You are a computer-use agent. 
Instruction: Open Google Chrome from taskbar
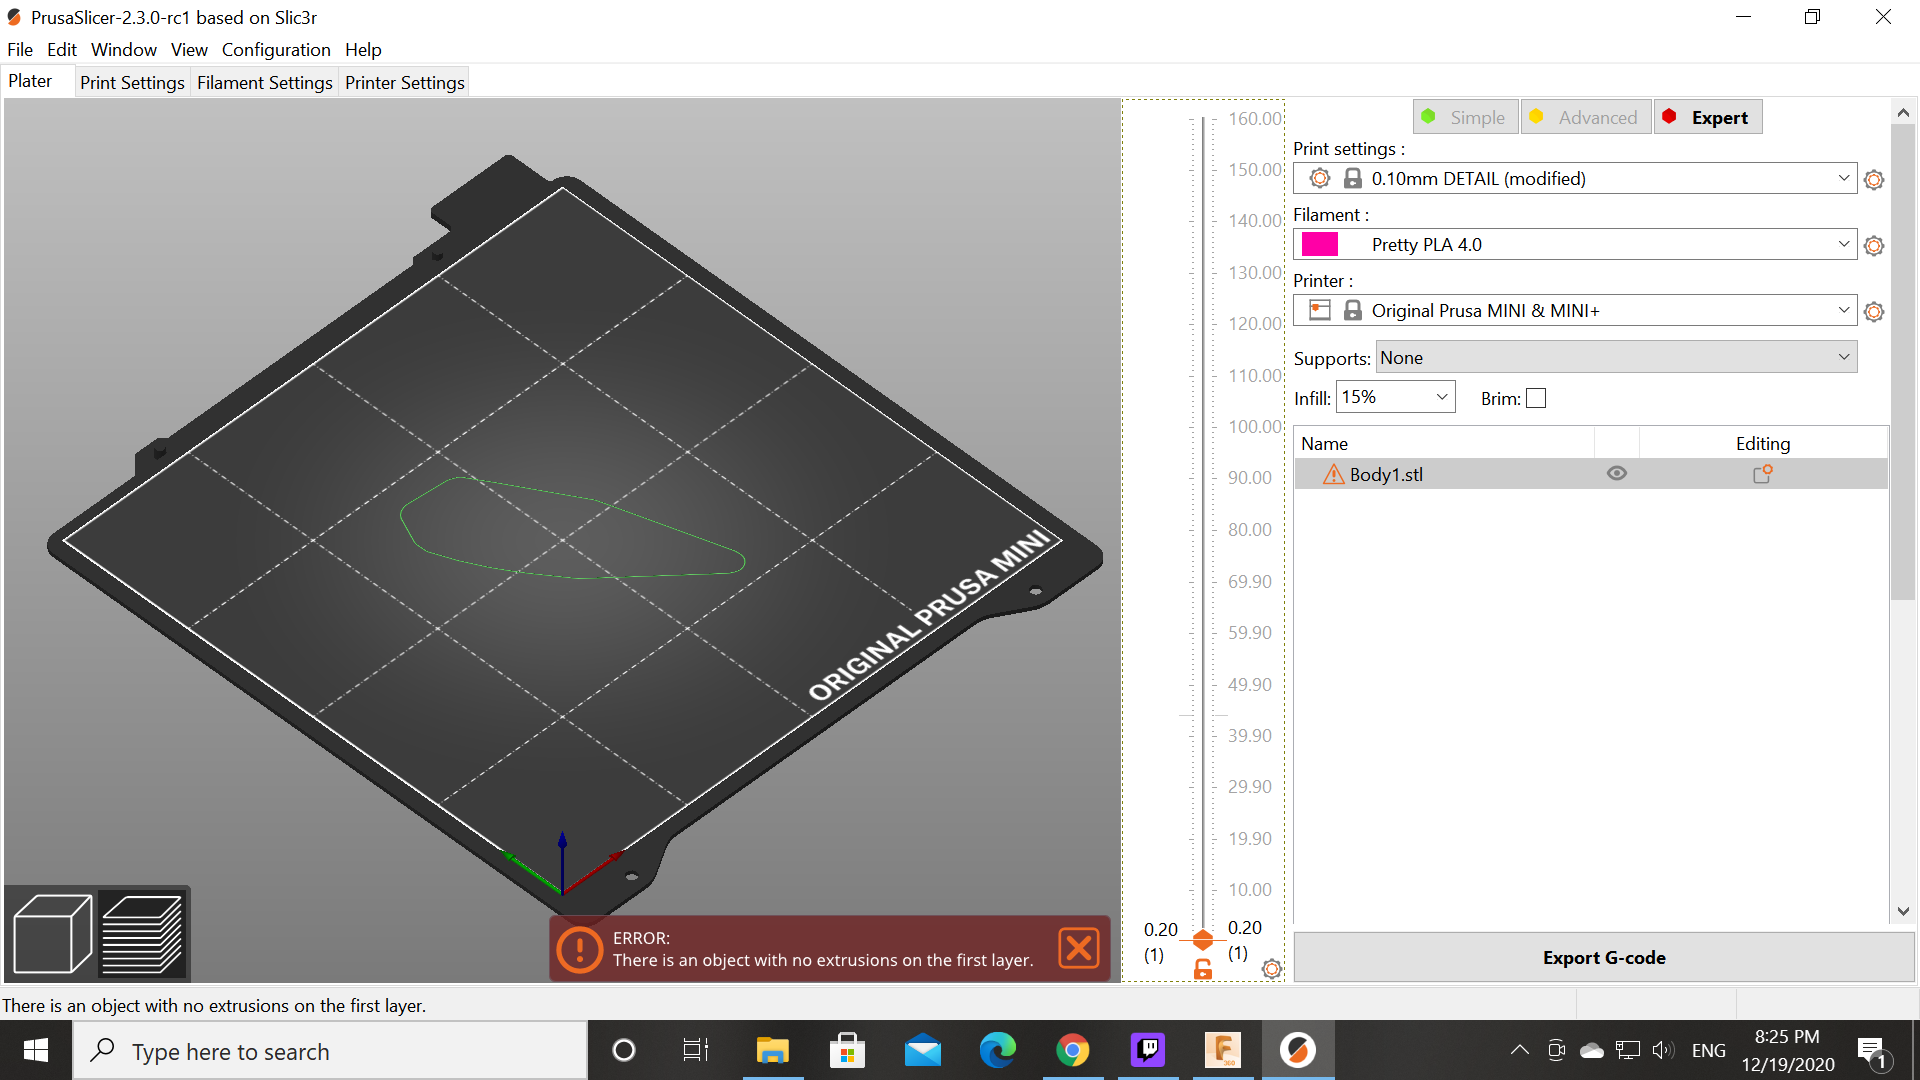click(x=1072, y=1050)
